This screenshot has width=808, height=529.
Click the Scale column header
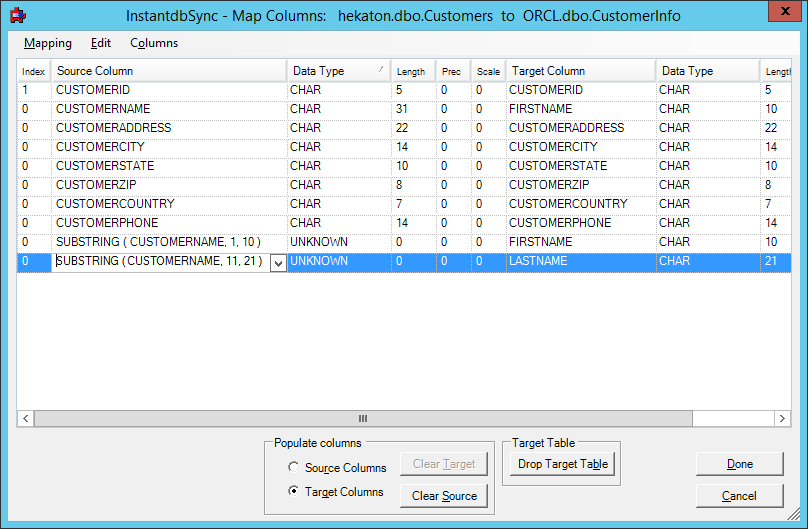coord(489,71)
